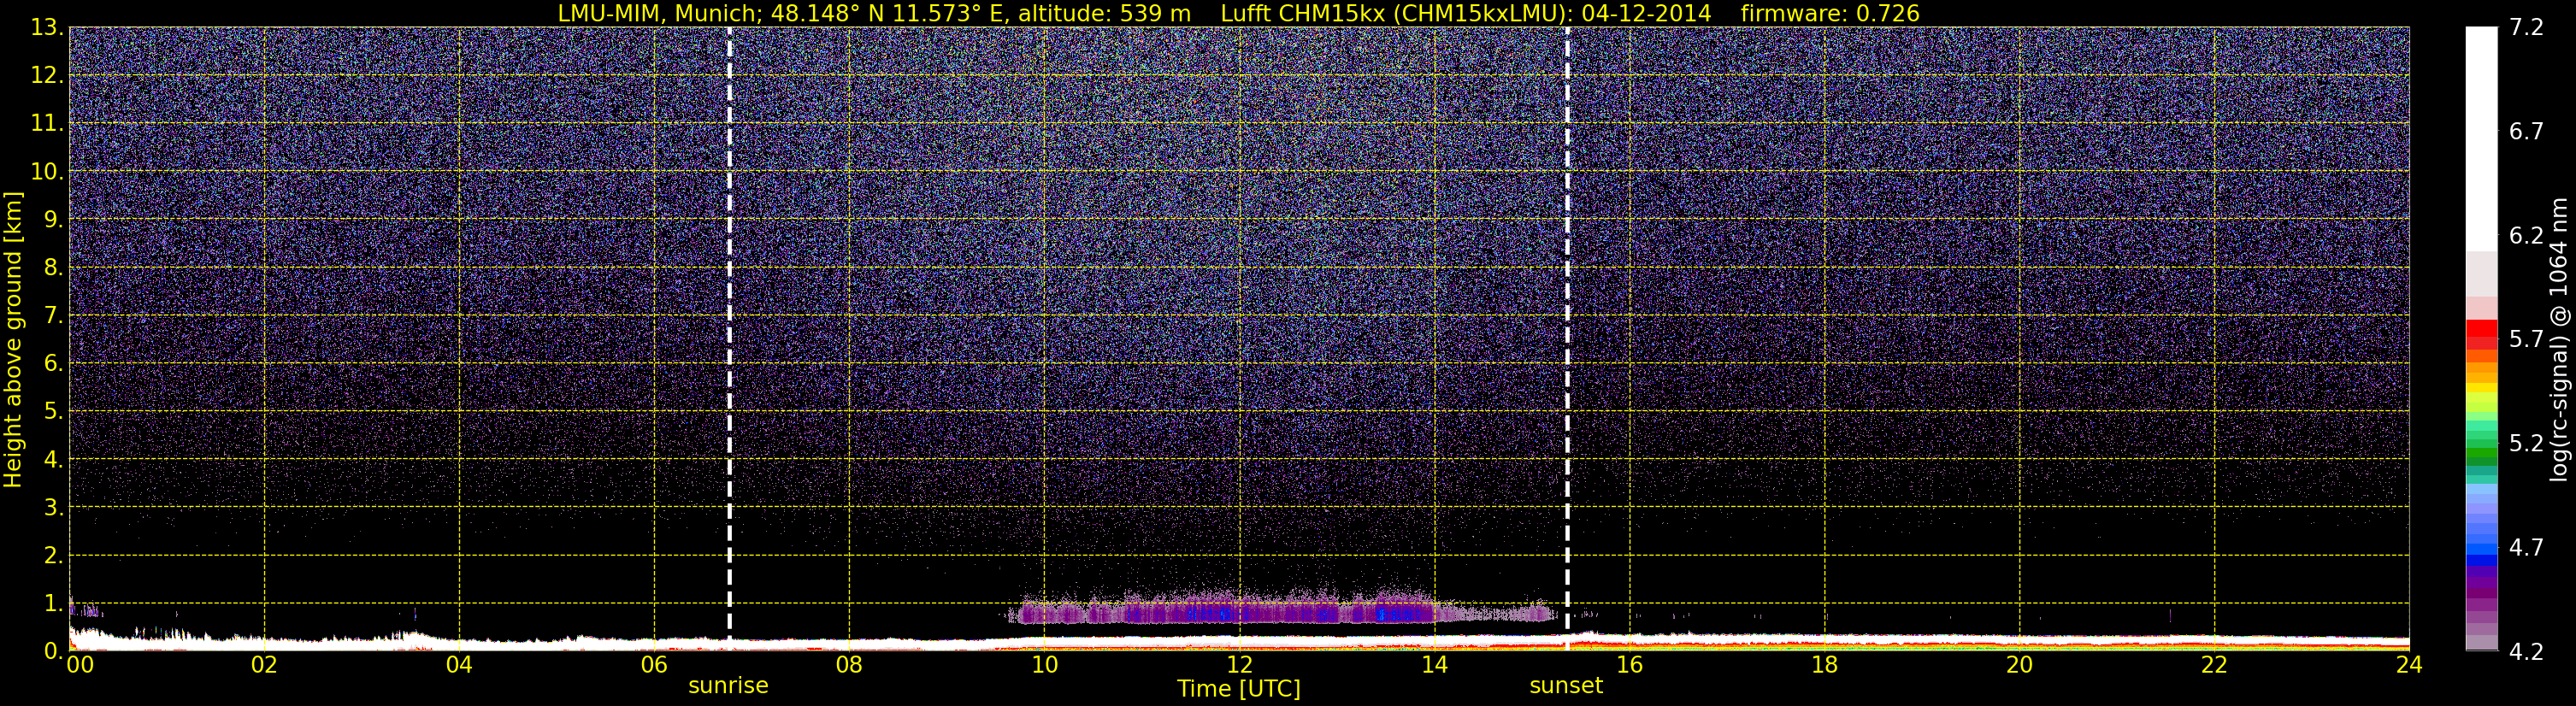Click the '14' time tick label
2576x706 pixels.
[1434, 666]
